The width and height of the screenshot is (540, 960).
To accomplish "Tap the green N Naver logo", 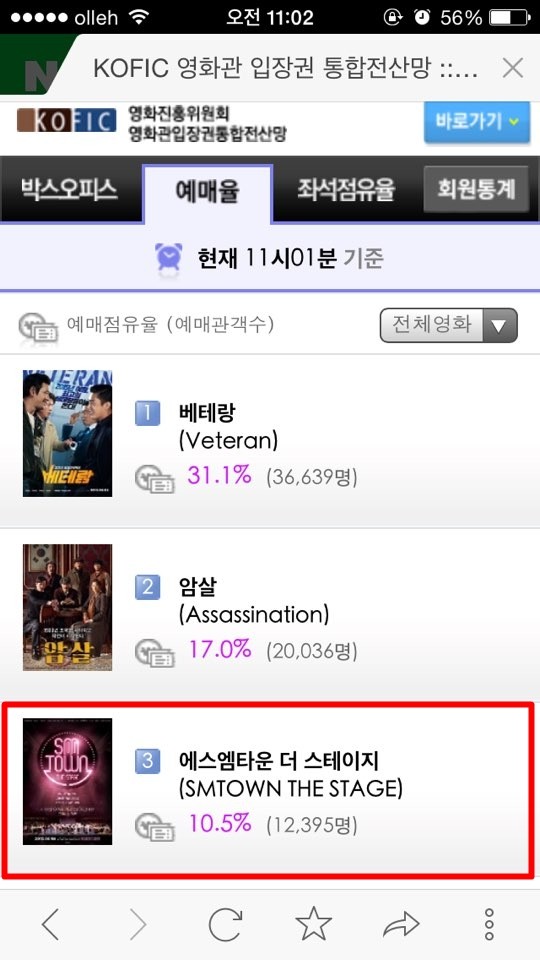I will pos(37,66).
